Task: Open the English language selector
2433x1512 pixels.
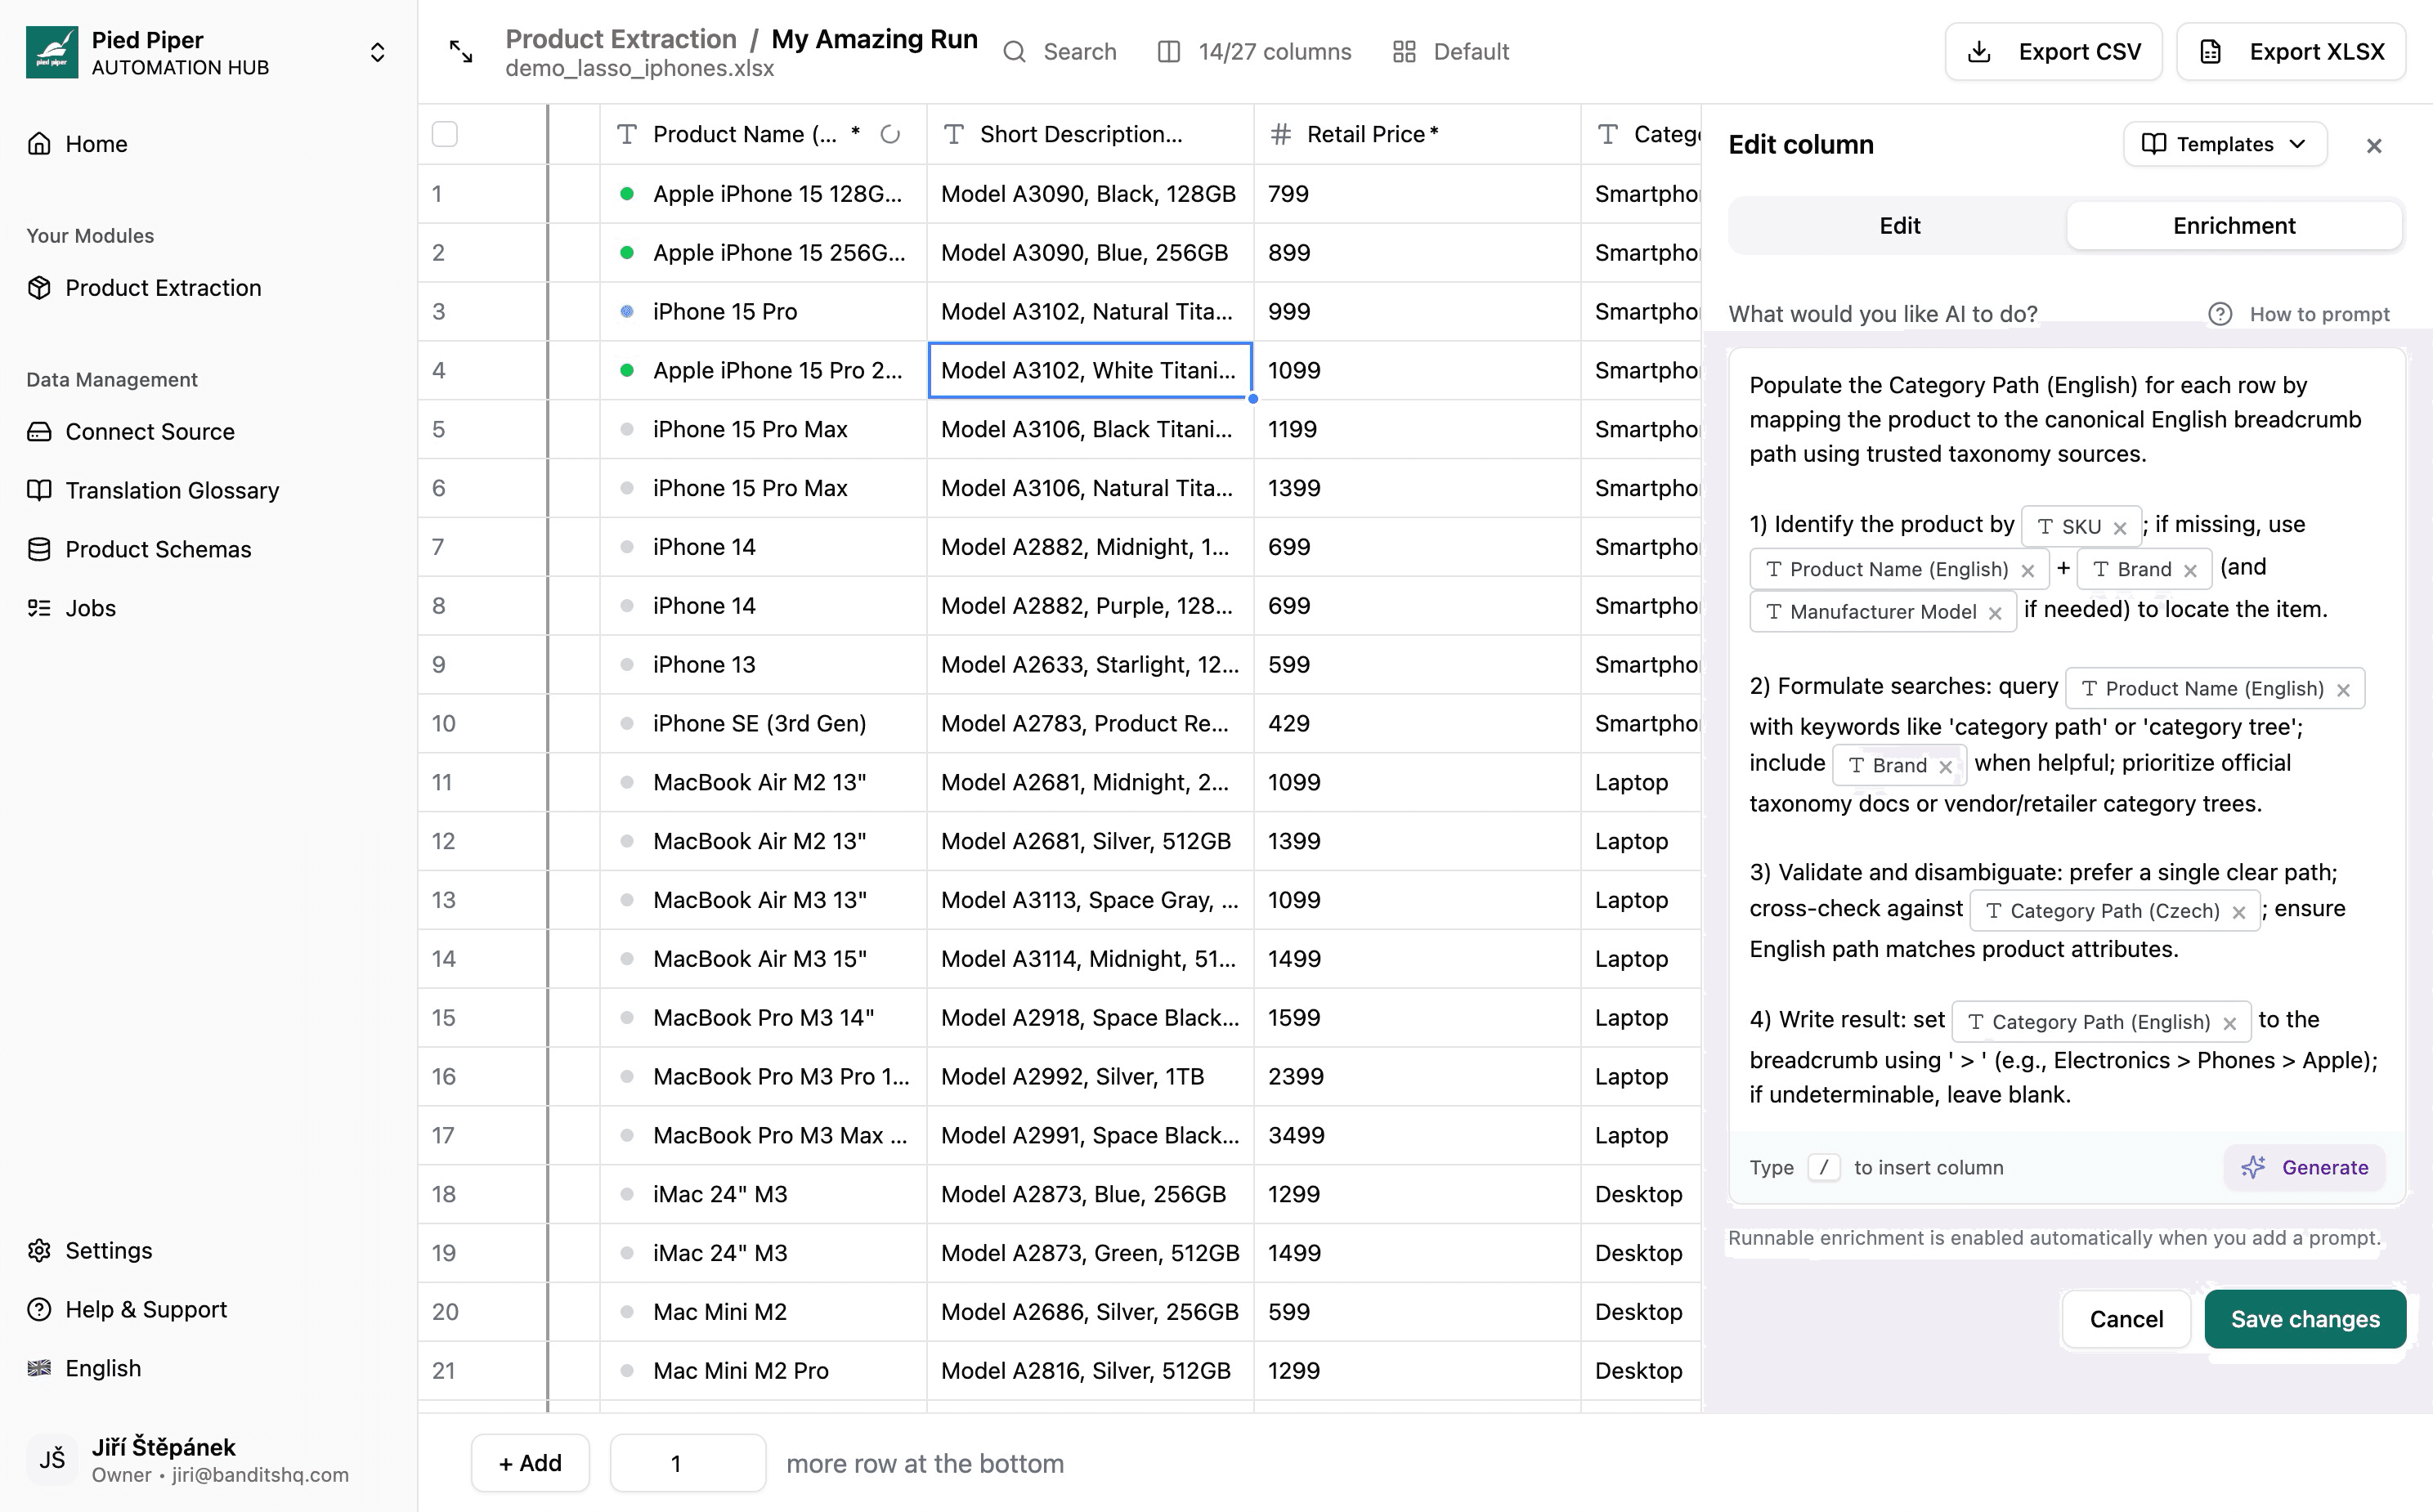Action: click(102, 1368)
